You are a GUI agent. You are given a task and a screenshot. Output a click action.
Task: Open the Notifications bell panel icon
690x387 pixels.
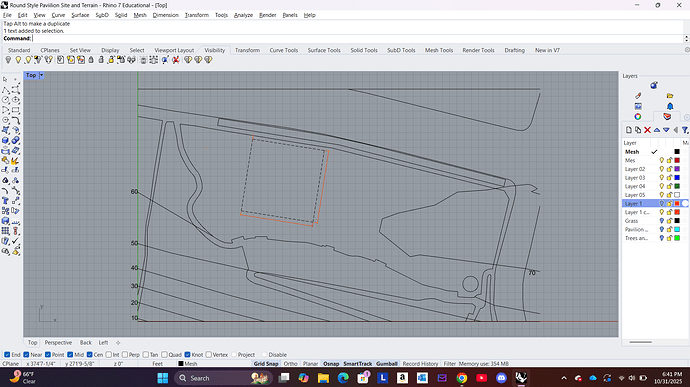[670, 106]
